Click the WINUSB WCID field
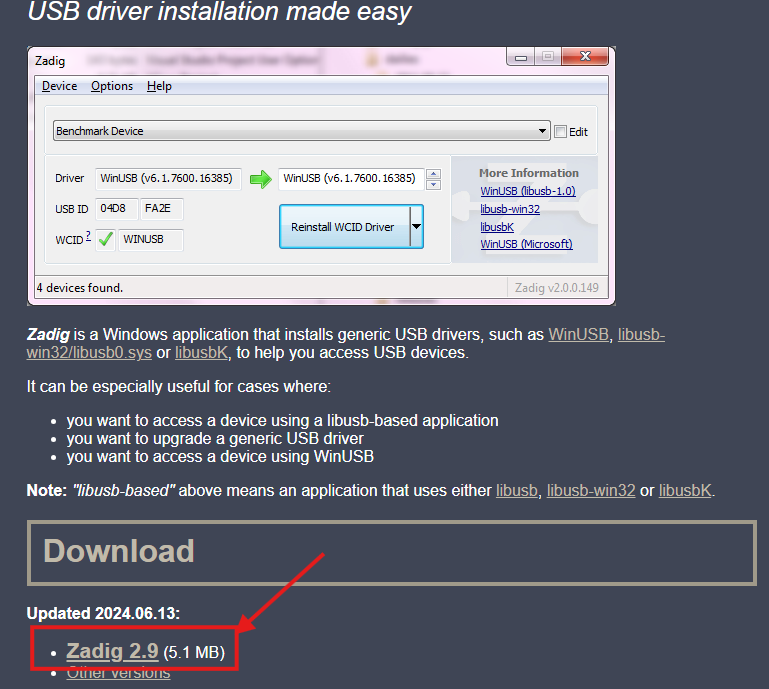Viewport: 769px width, 689px height. click(x=151, y=240)
